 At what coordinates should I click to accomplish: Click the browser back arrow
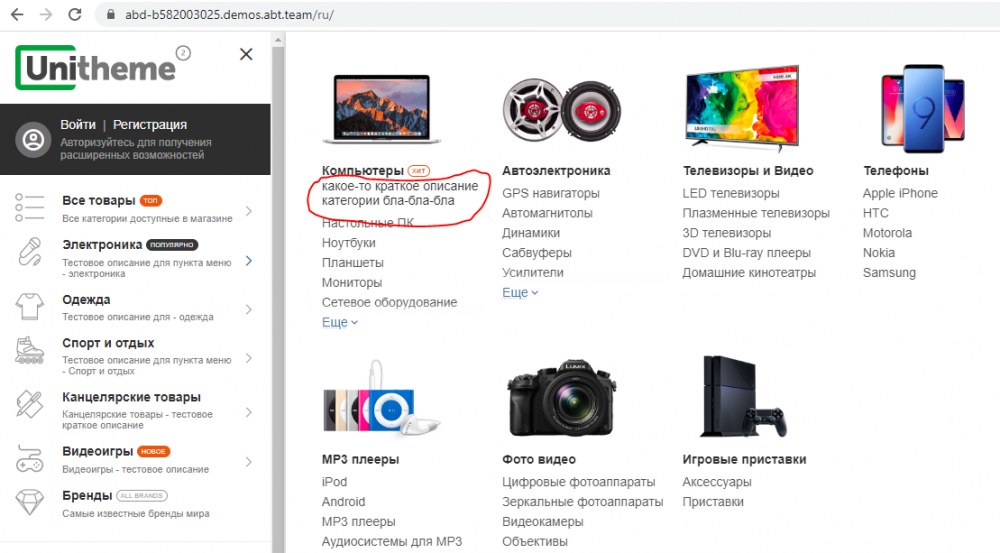click(x=17, y=15)
